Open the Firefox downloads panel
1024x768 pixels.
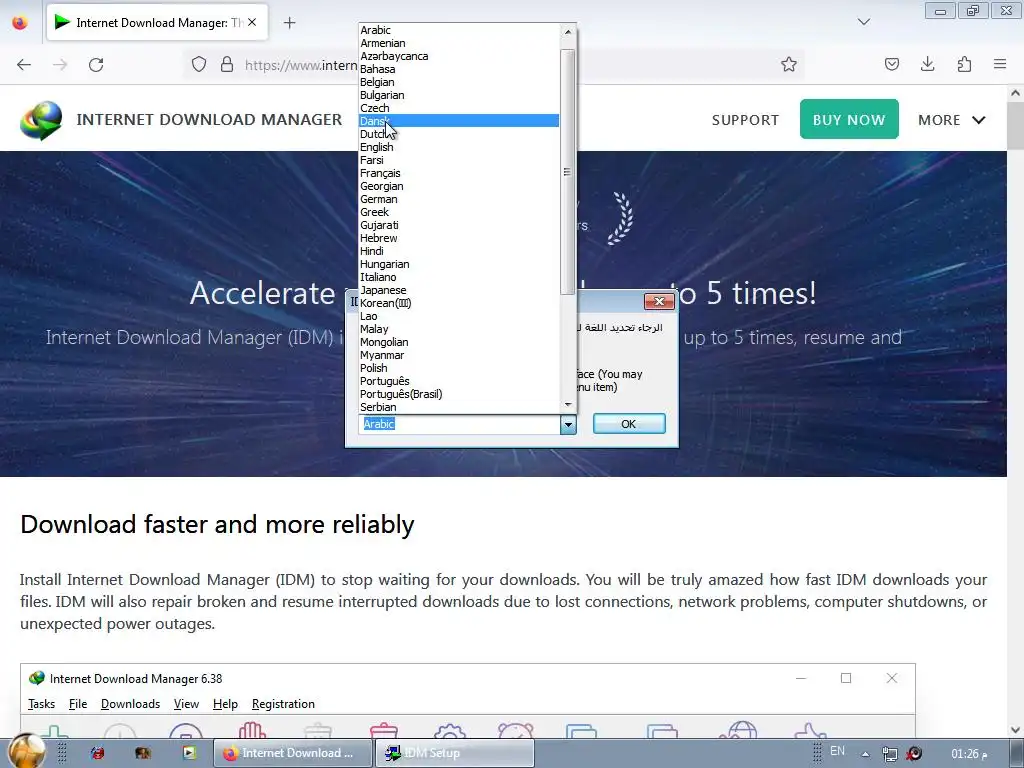[927, 64]
